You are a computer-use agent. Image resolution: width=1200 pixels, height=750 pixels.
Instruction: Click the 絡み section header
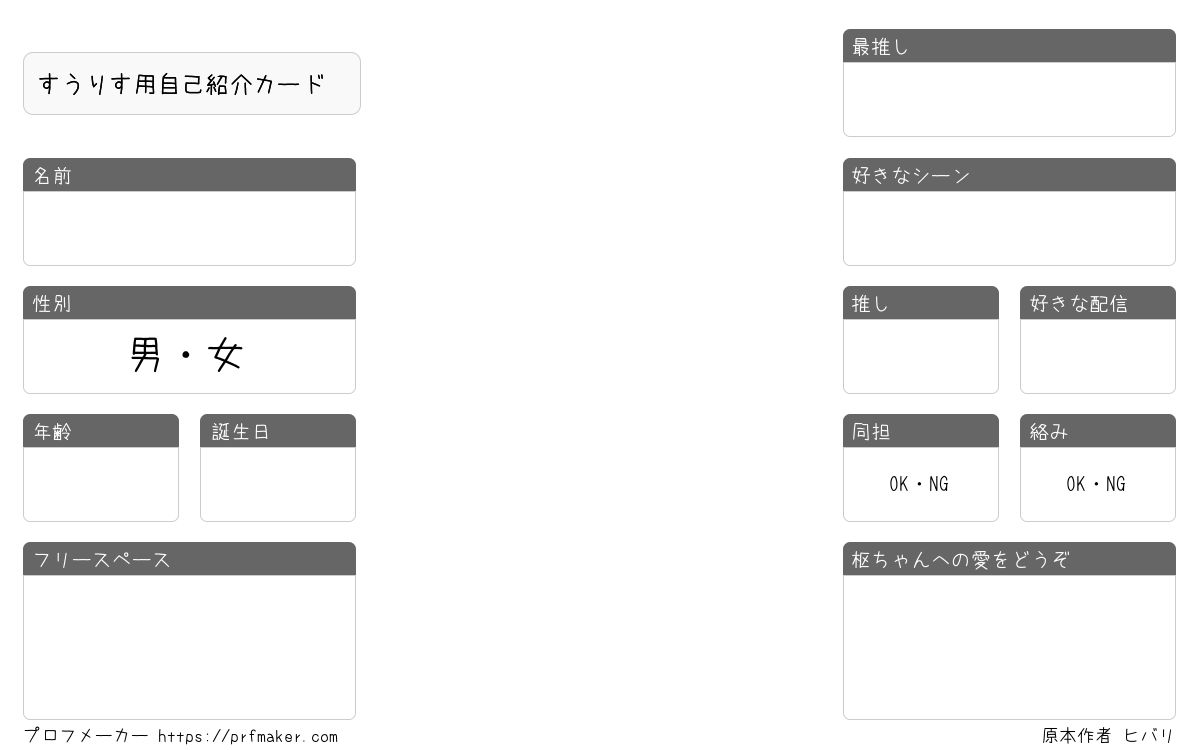[x=1098, y=431]
